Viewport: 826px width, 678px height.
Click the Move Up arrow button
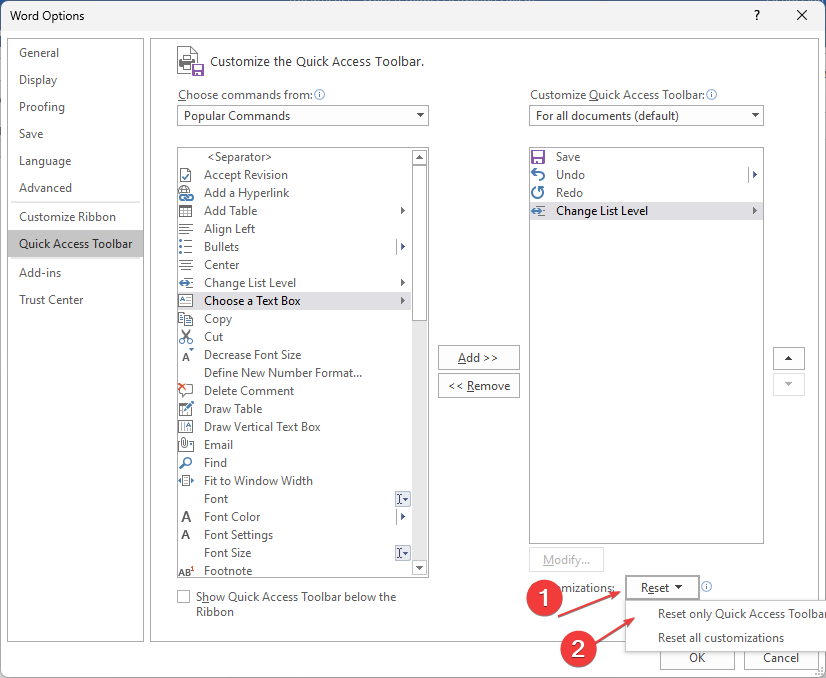[789, 358]
